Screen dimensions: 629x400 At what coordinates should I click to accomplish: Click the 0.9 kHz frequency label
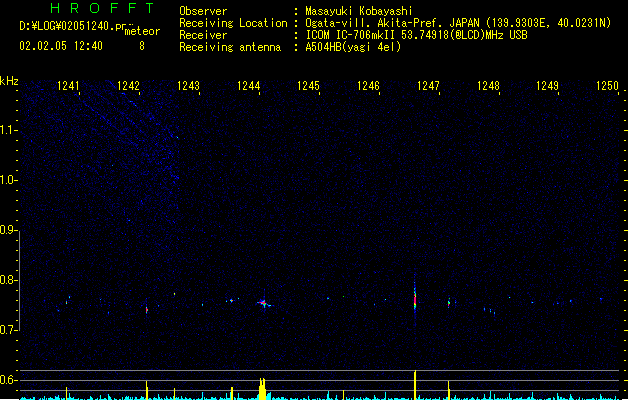[8, 230]
